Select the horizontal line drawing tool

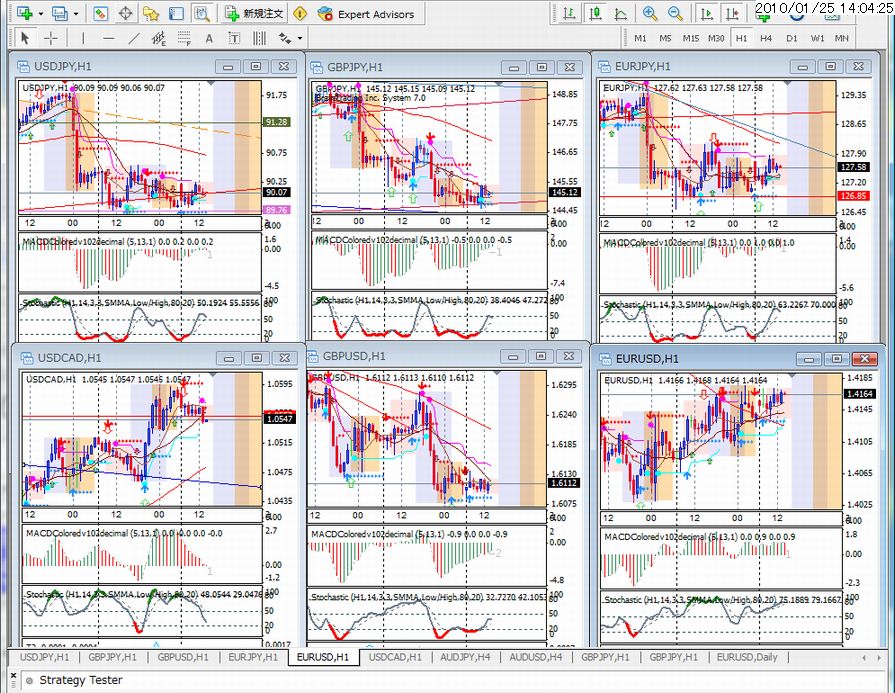[108, 38]
